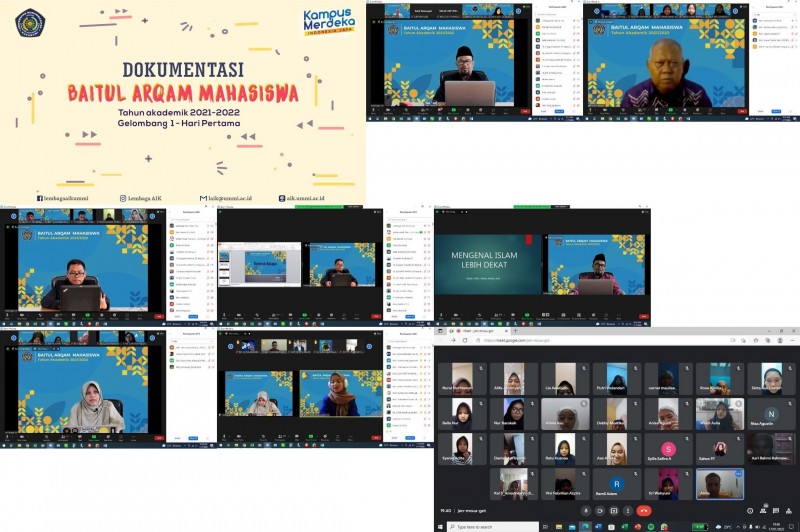Open the more options menu in Meet
The height and width of the screenshot is (532, 800).
point(628,511)
